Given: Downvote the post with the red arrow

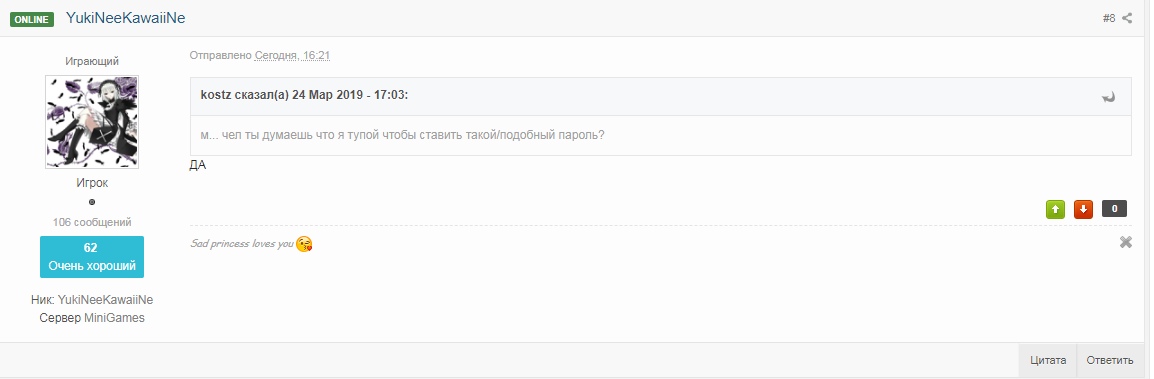Looking at the screenshot, I should (x=1083, y=209).
